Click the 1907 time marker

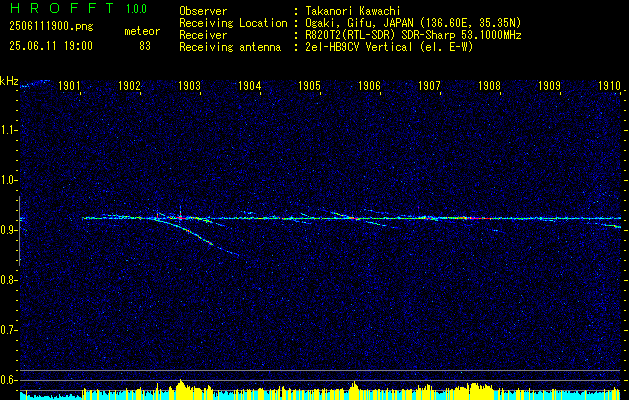(429, 85)
